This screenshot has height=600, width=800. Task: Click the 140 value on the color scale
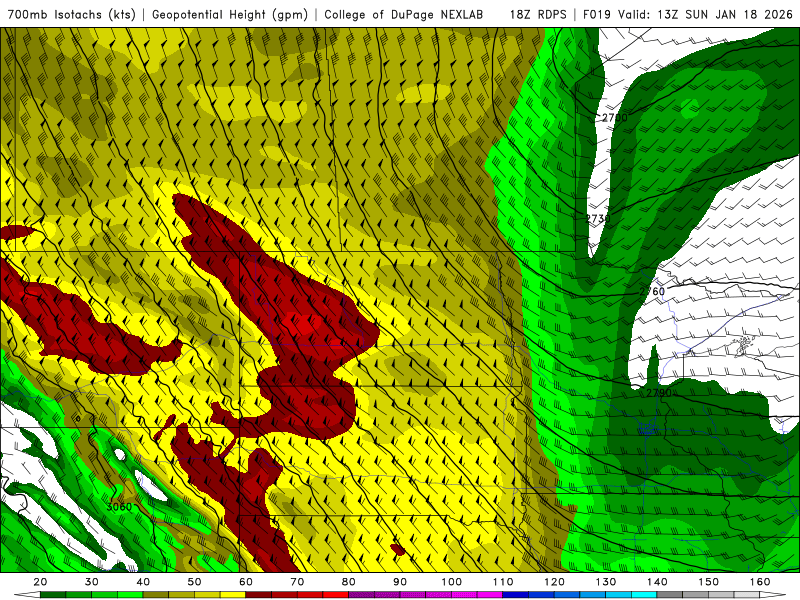[x=657, y=582]
